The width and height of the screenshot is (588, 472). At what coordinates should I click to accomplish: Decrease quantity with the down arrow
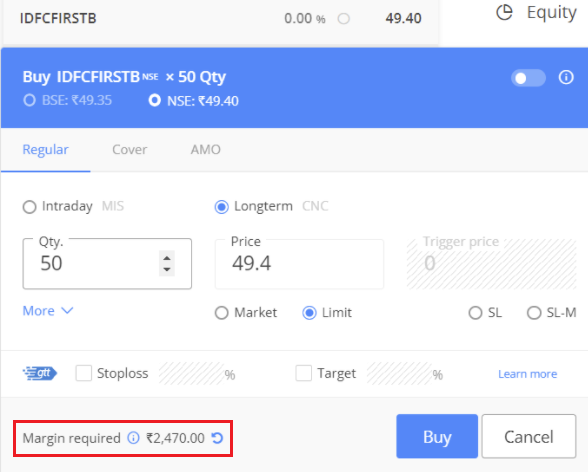click(167, 270)
